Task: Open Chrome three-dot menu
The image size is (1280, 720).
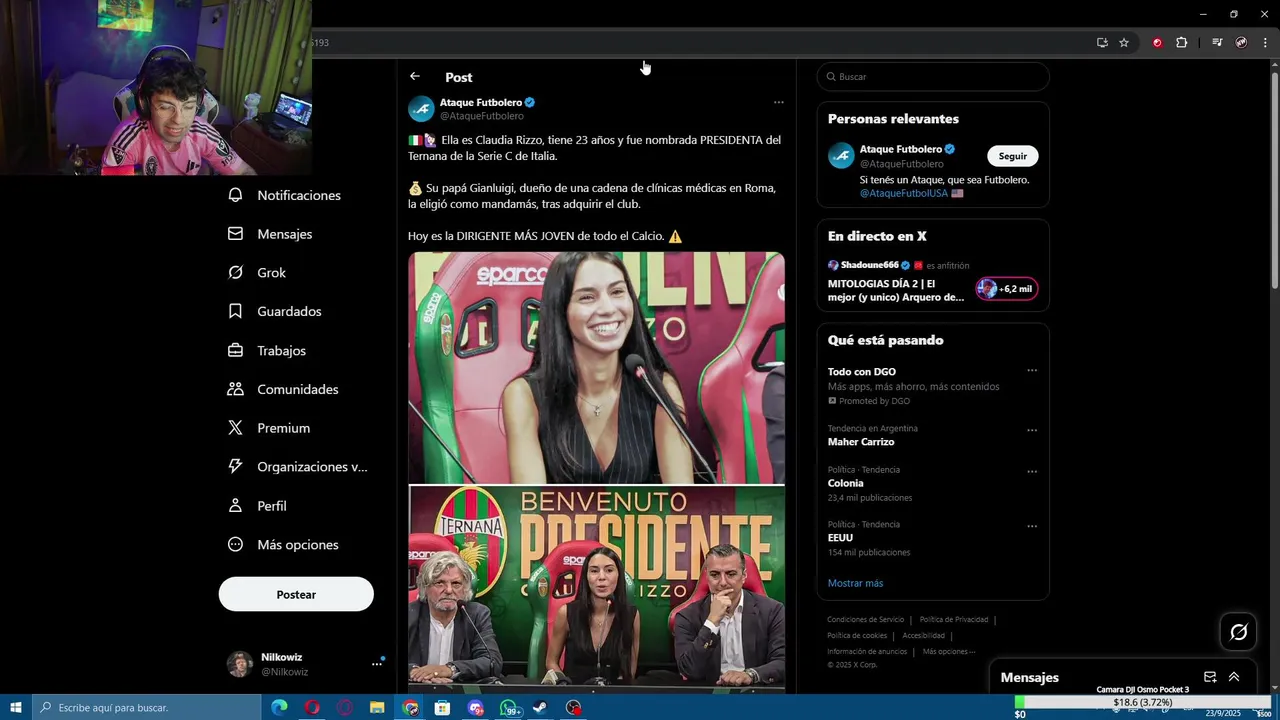Action: pyautogui.click(x=1265, y=43)
